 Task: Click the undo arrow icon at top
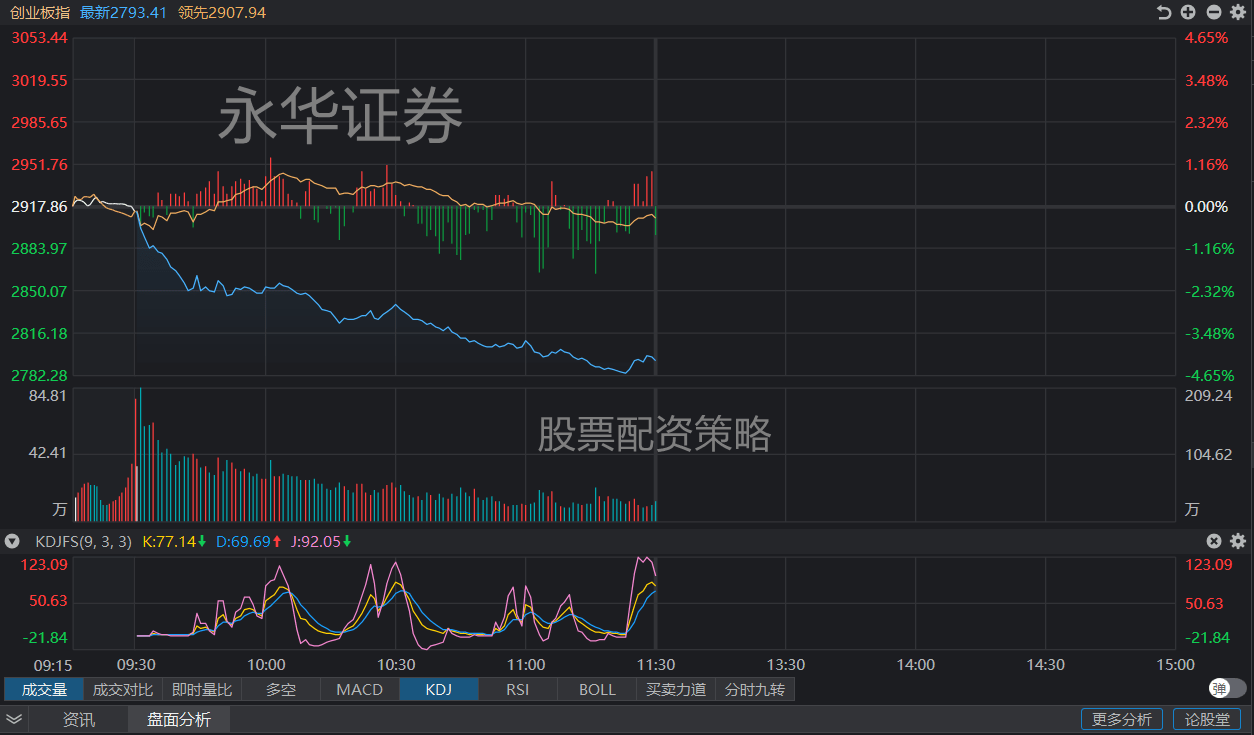pos(1163,12)
